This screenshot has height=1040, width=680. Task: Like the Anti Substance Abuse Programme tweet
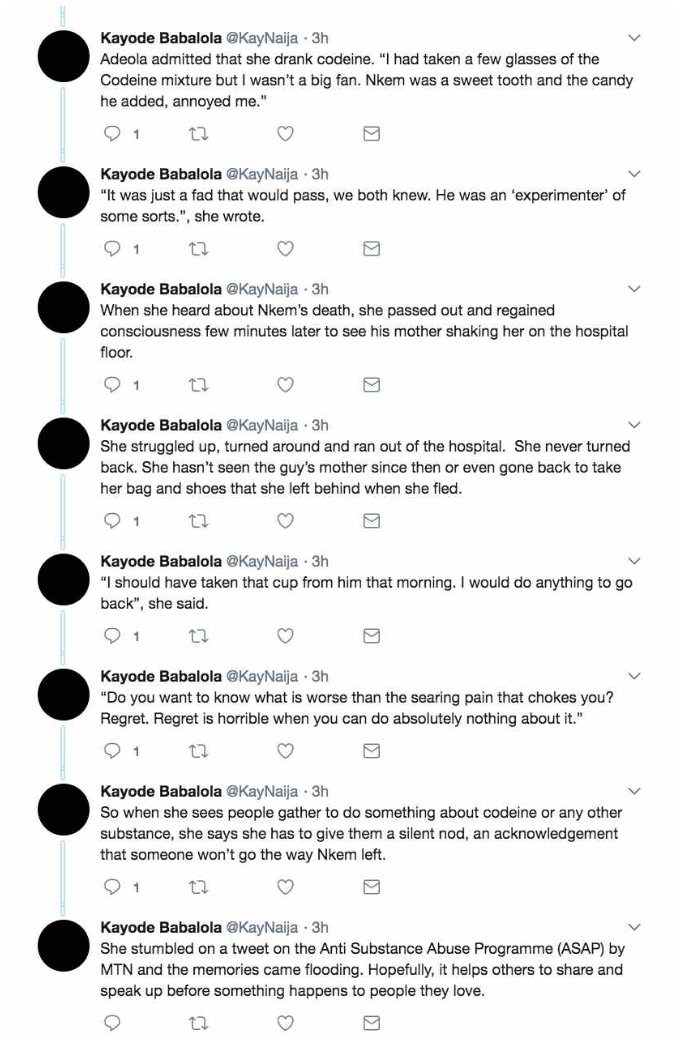click(x=285, y=1023)
